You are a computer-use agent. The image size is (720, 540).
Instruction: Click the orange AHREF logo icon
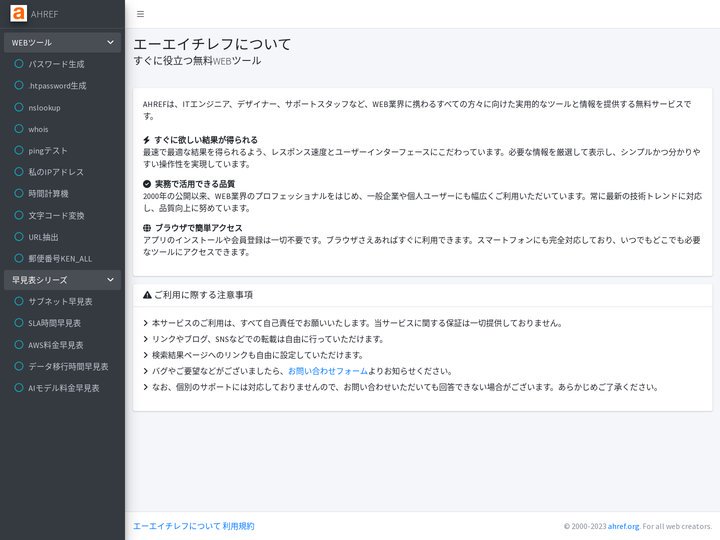[18, 13]
